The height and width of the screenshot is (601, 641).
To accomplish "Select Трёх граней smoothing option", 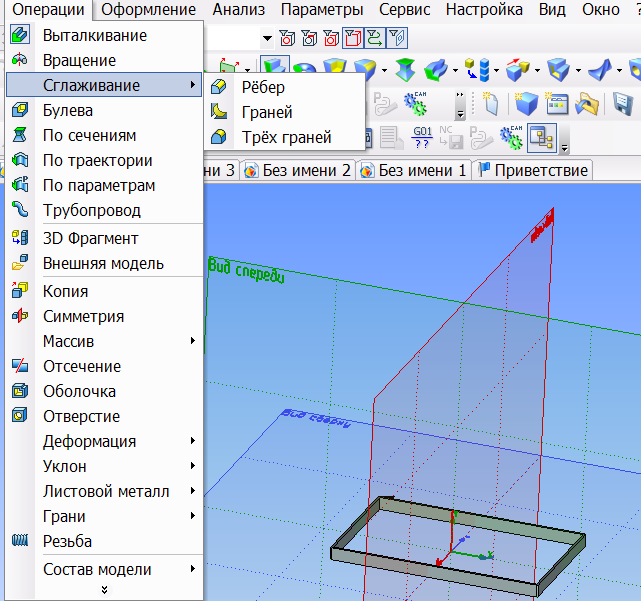I will pos(286,137).
